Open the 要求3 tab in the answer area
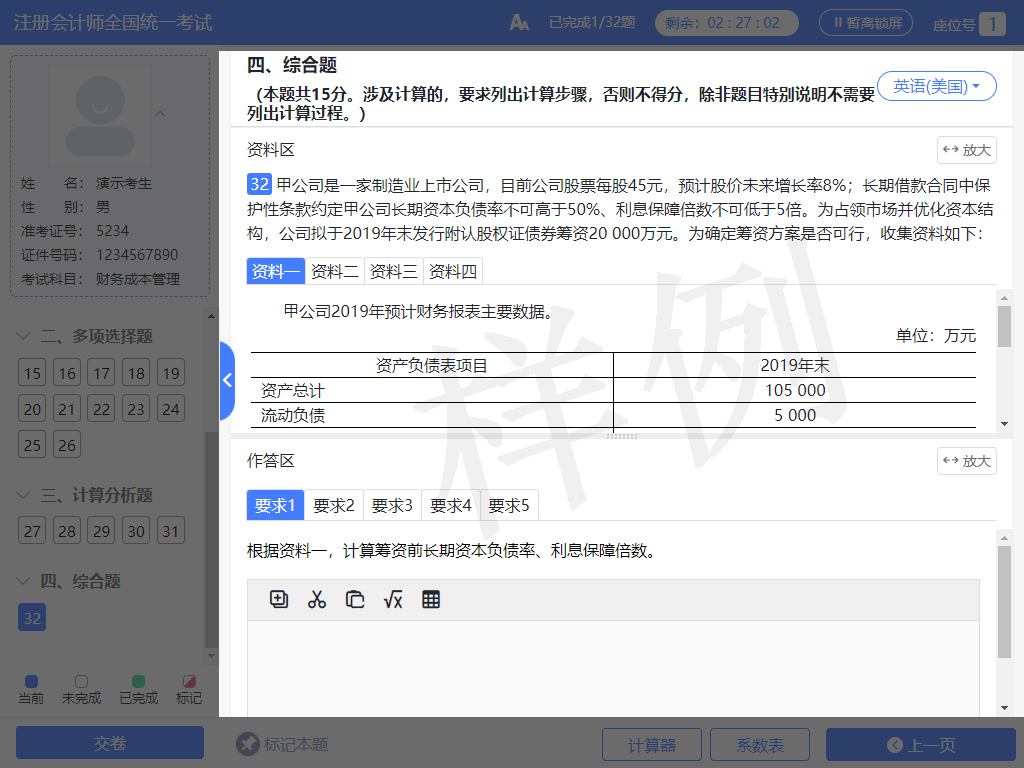The image size is (1024, 768). tap(391, 505)
